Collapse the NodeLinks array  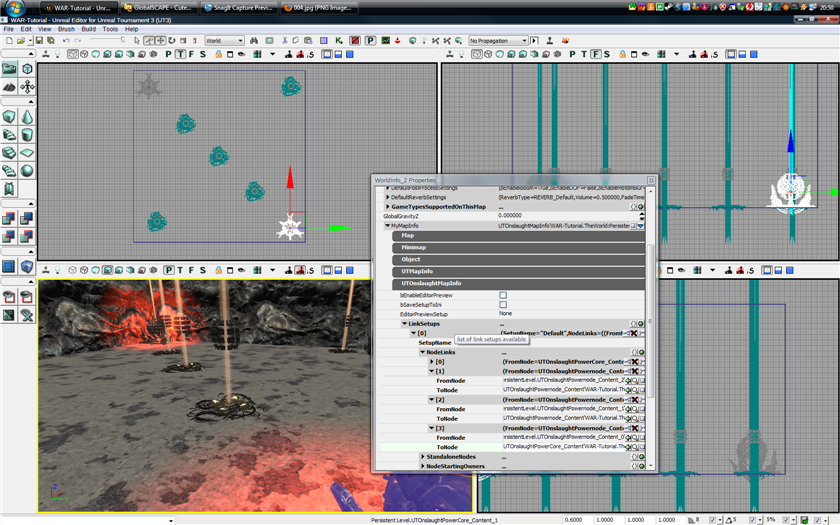(x=423, y=352)
